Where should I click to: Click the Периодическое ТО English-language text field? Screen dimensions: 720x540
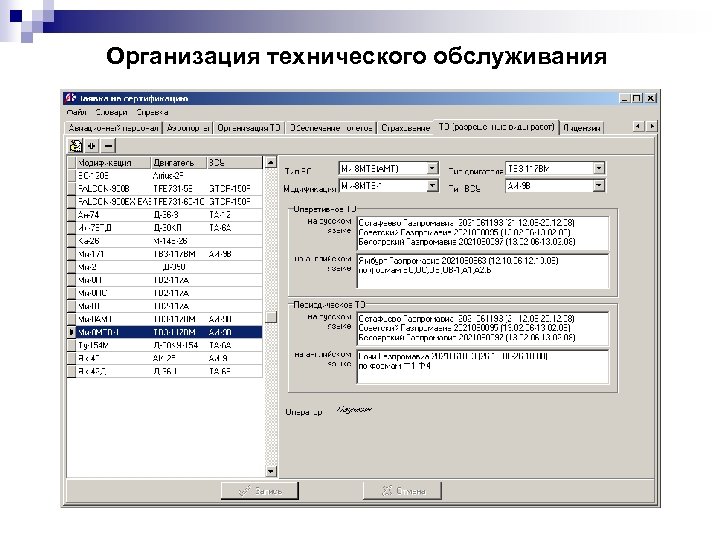pyautogui.click(x=483, y=367)
